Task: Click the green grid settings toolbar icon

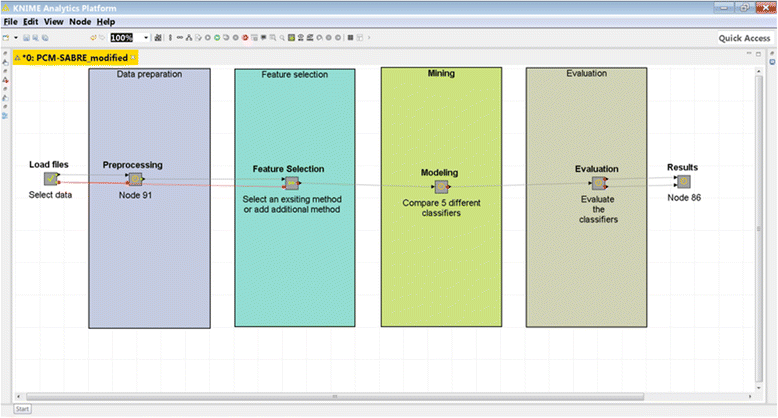Action: click(291, 38)
